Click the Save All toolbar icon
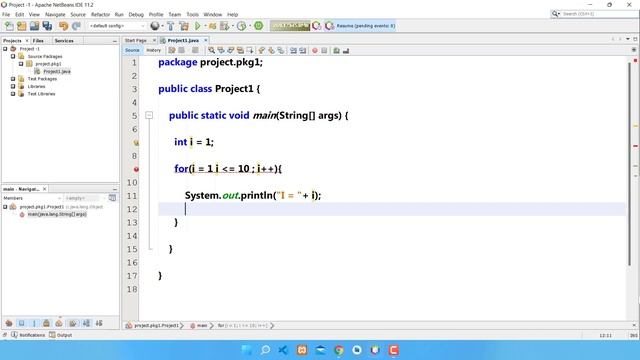The image size is (640, 360). [47, 26]
